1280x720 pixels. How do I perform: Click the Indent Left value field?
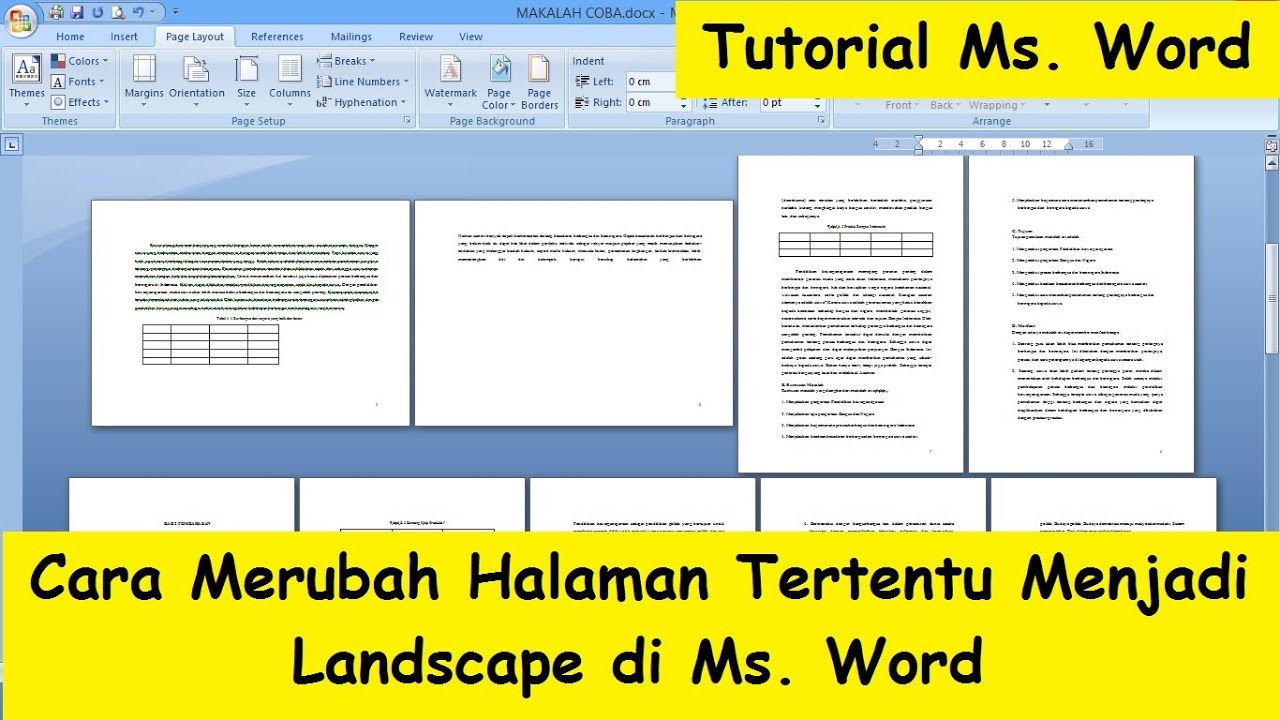click(652, 82)
